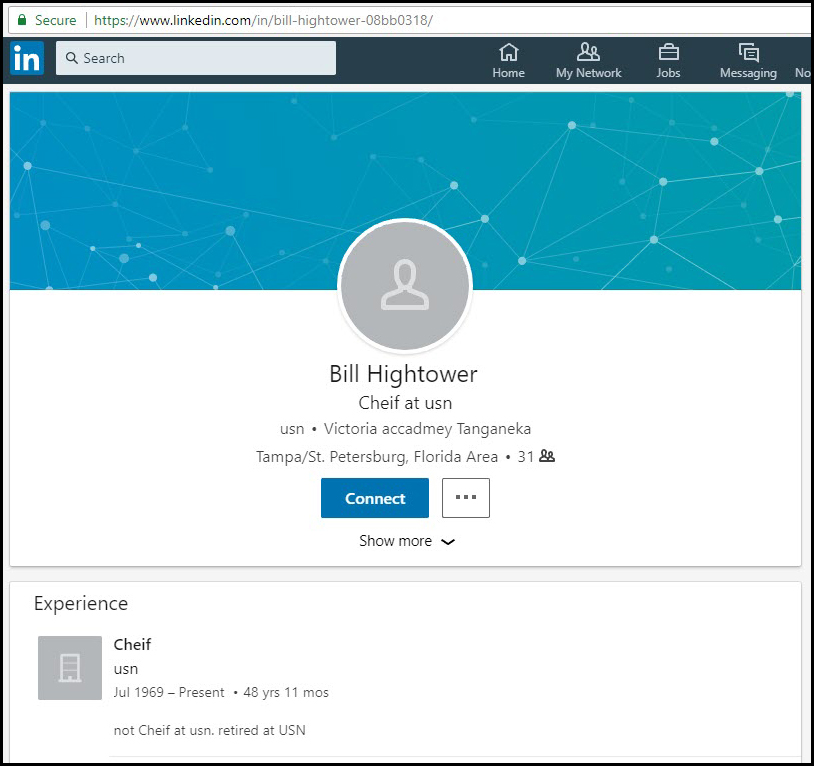The height and width of the screenshot is (766, 814).
Task: Open My Network people icon
Action: 588,52
